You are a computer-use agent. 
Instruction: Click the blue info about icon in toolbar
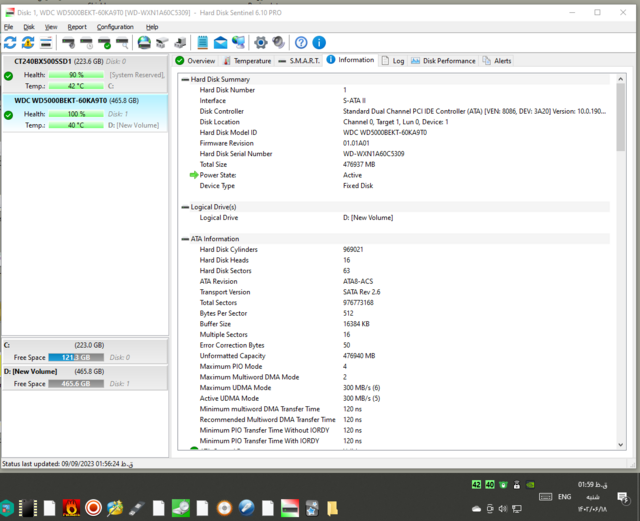tap(319, 43)
